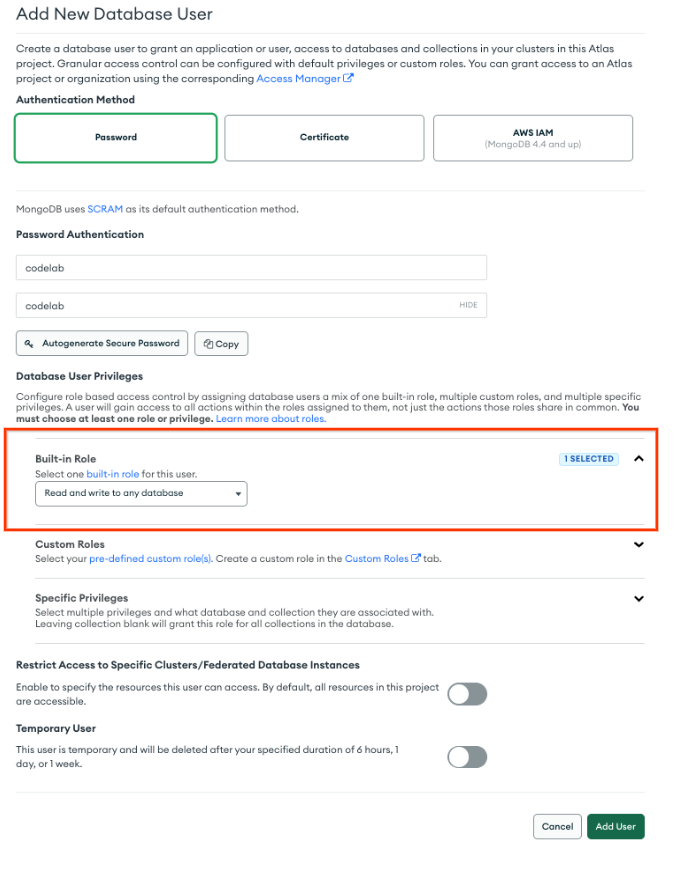
Task: Click the Cancel button
Action: click(557, 827)
